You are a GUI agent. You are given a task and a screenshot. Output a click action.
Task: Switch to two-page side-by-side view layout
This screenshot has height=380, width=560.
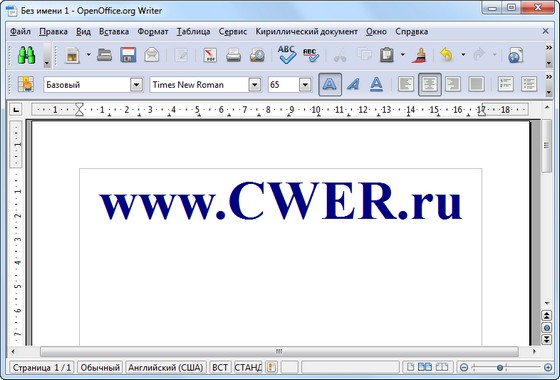click(x=425, y=367)
